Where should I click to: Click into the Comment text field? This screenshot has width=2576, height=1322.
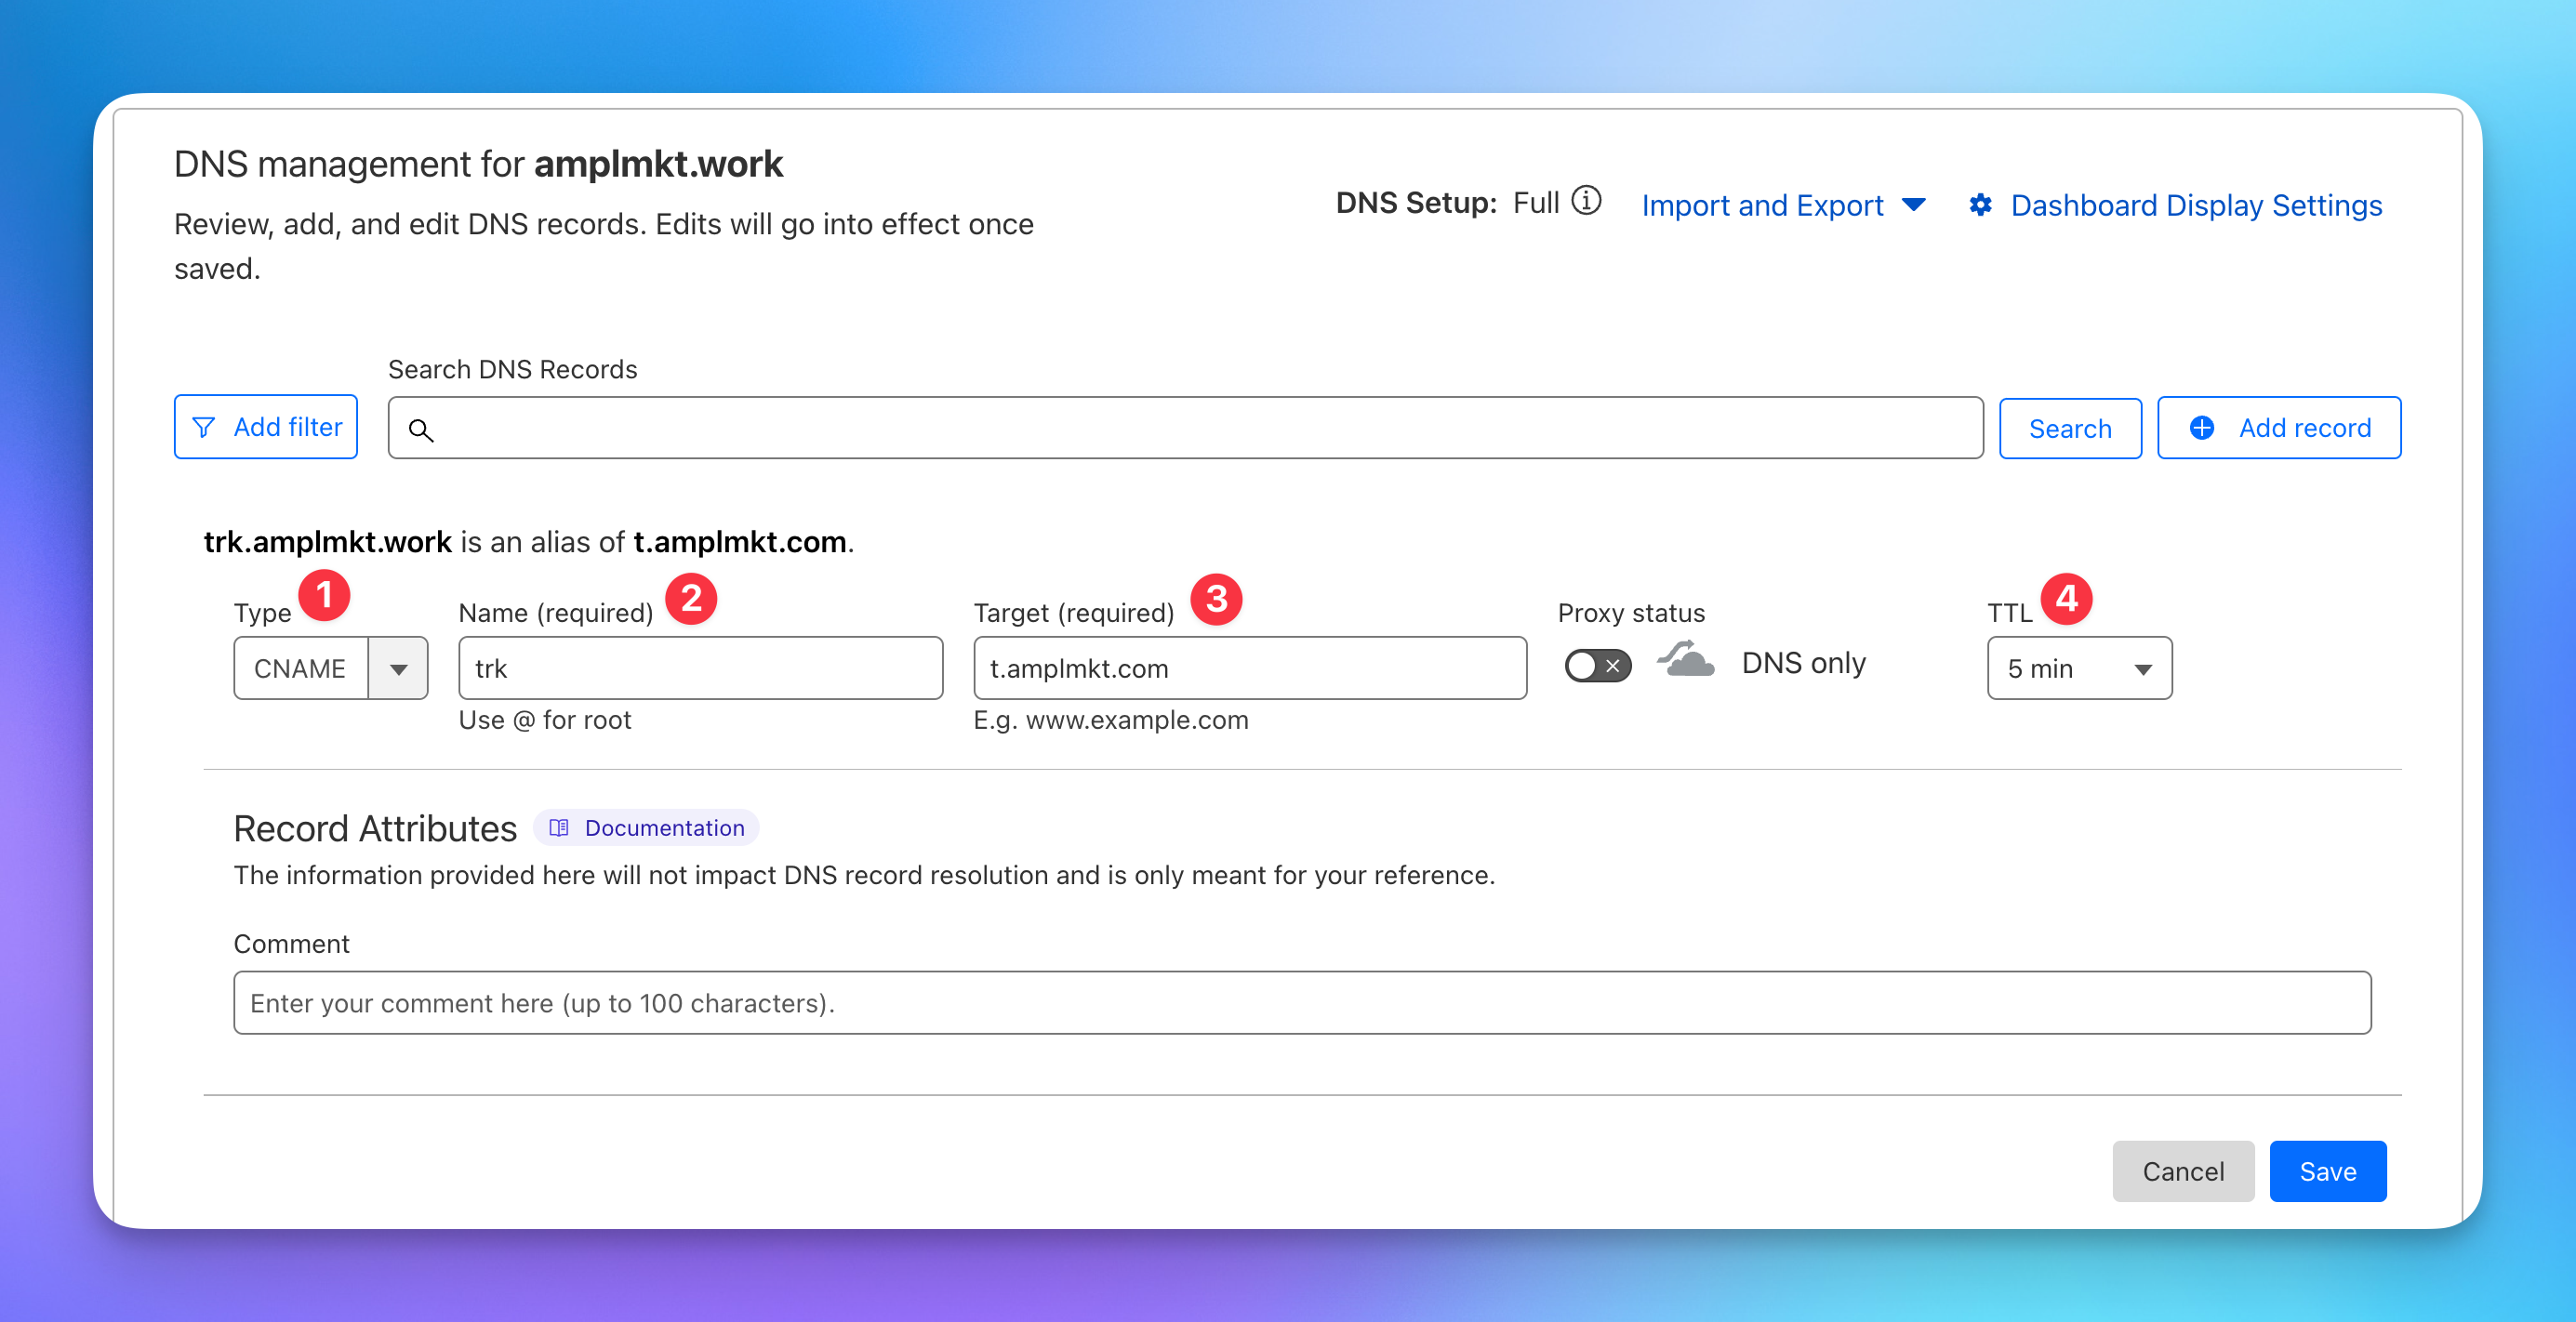click(1301, 1003)
